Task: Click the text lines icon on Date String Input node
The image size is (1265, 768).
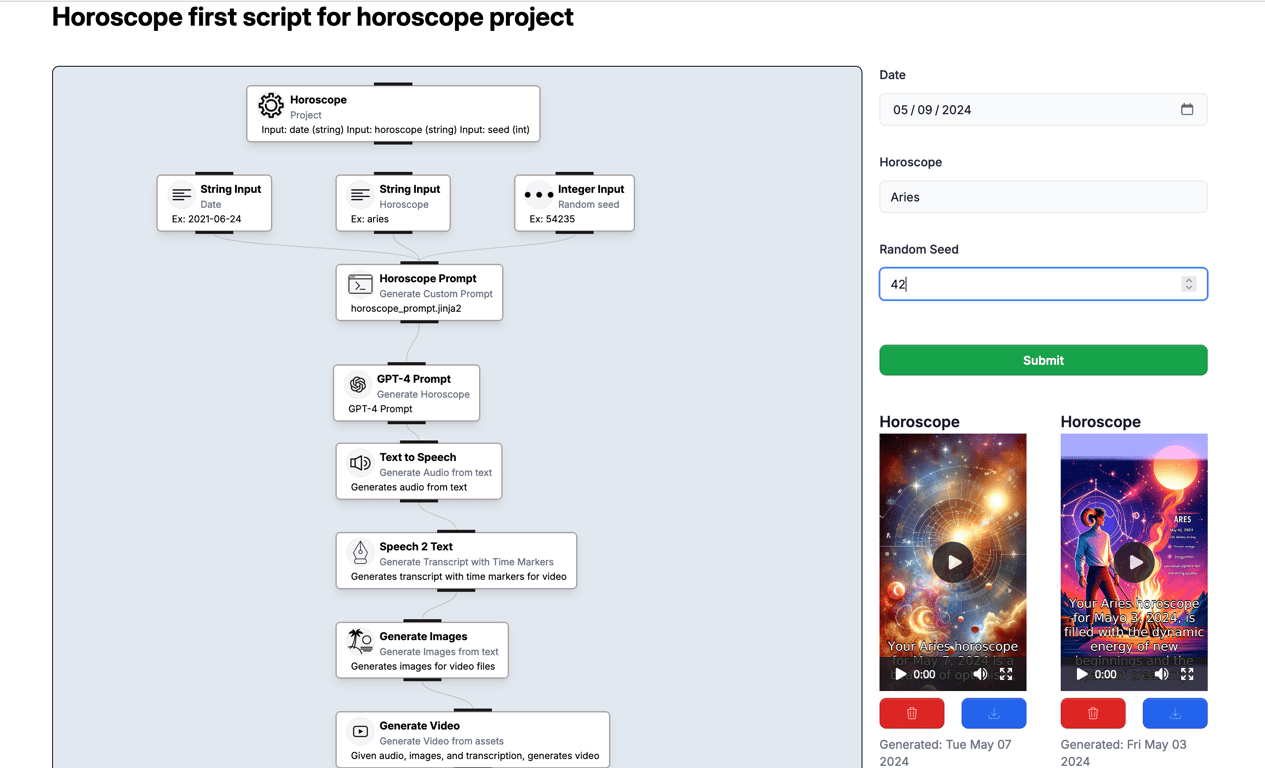Action: tap(181, 195)
